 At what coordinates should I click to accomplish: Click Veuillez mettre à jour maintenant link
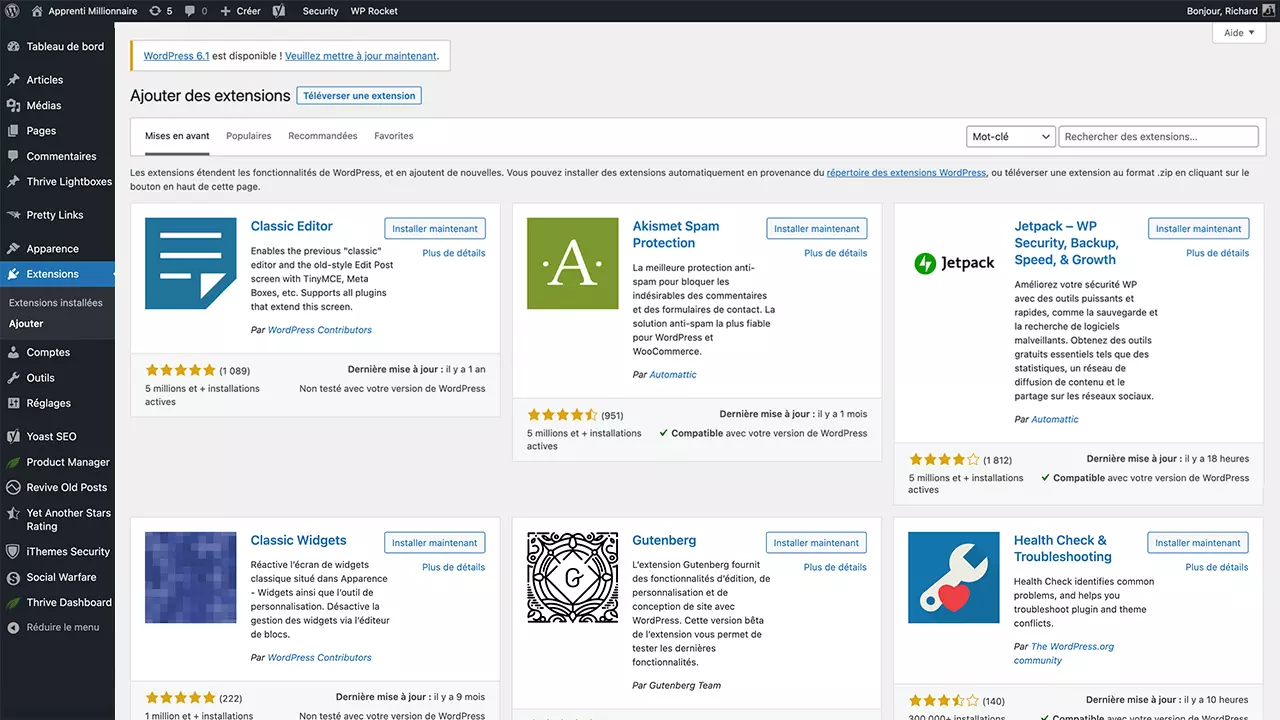(x=361, y=56)
